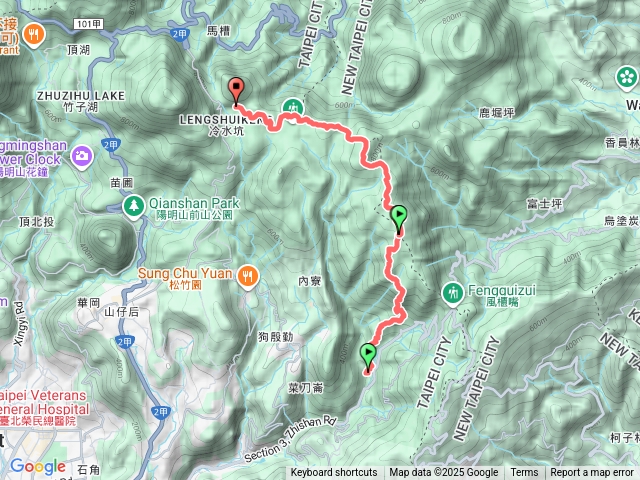The width and height of the screenshot is (640, 480).
Task: Click the hiking icon beside Lengshuikeng trail
Action: click(x=293, y=108)
